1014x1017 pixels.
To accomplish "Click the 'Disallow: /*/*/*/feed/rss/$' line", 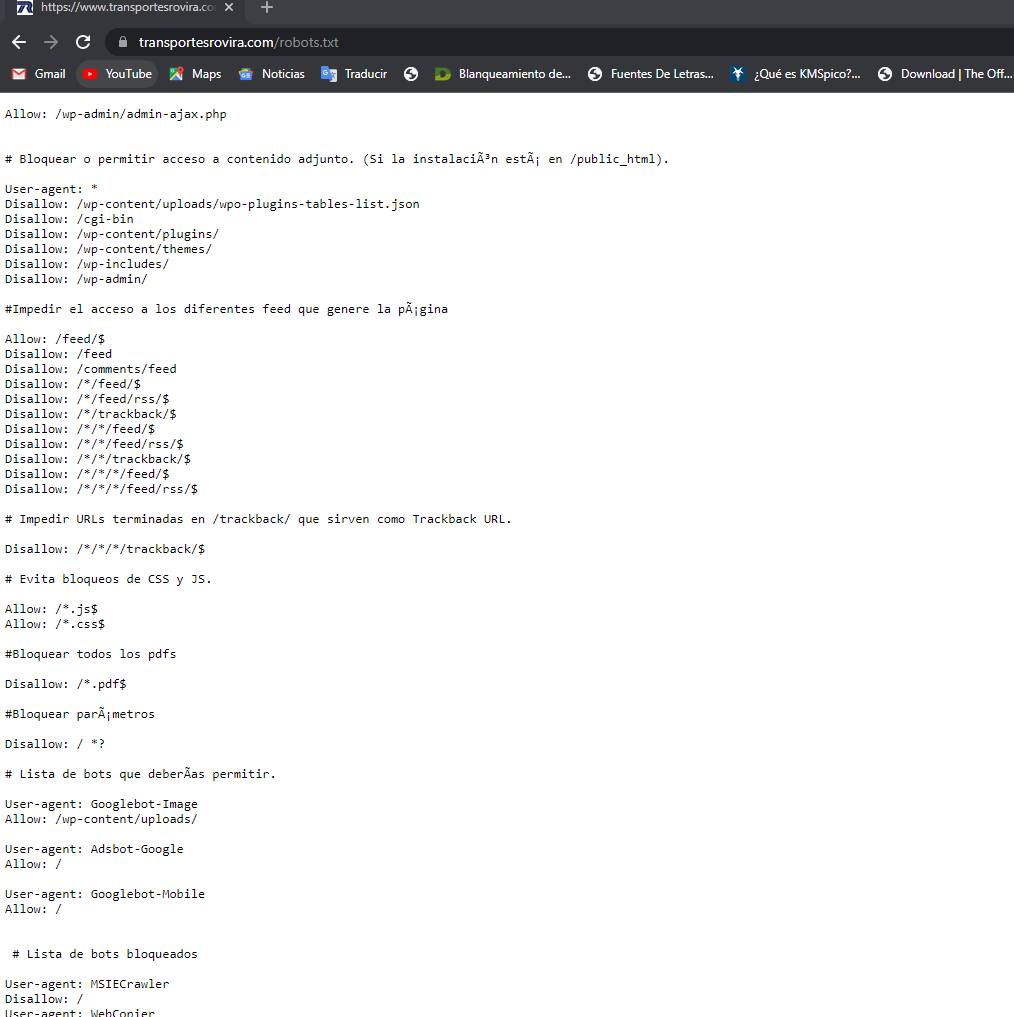I will (x=101, y=489).
